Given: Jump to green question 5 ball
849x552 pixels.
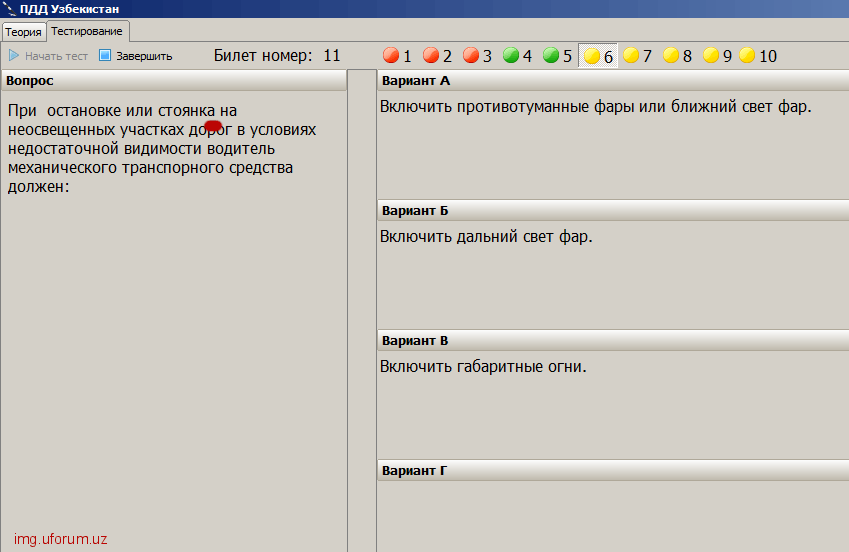Looking at the screenshot, I should pos(551,56).
